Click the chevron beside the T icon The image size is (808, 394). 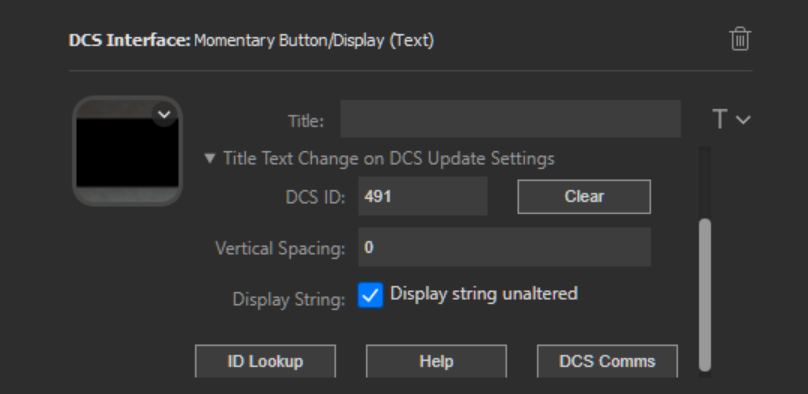[x=743, y=120]
